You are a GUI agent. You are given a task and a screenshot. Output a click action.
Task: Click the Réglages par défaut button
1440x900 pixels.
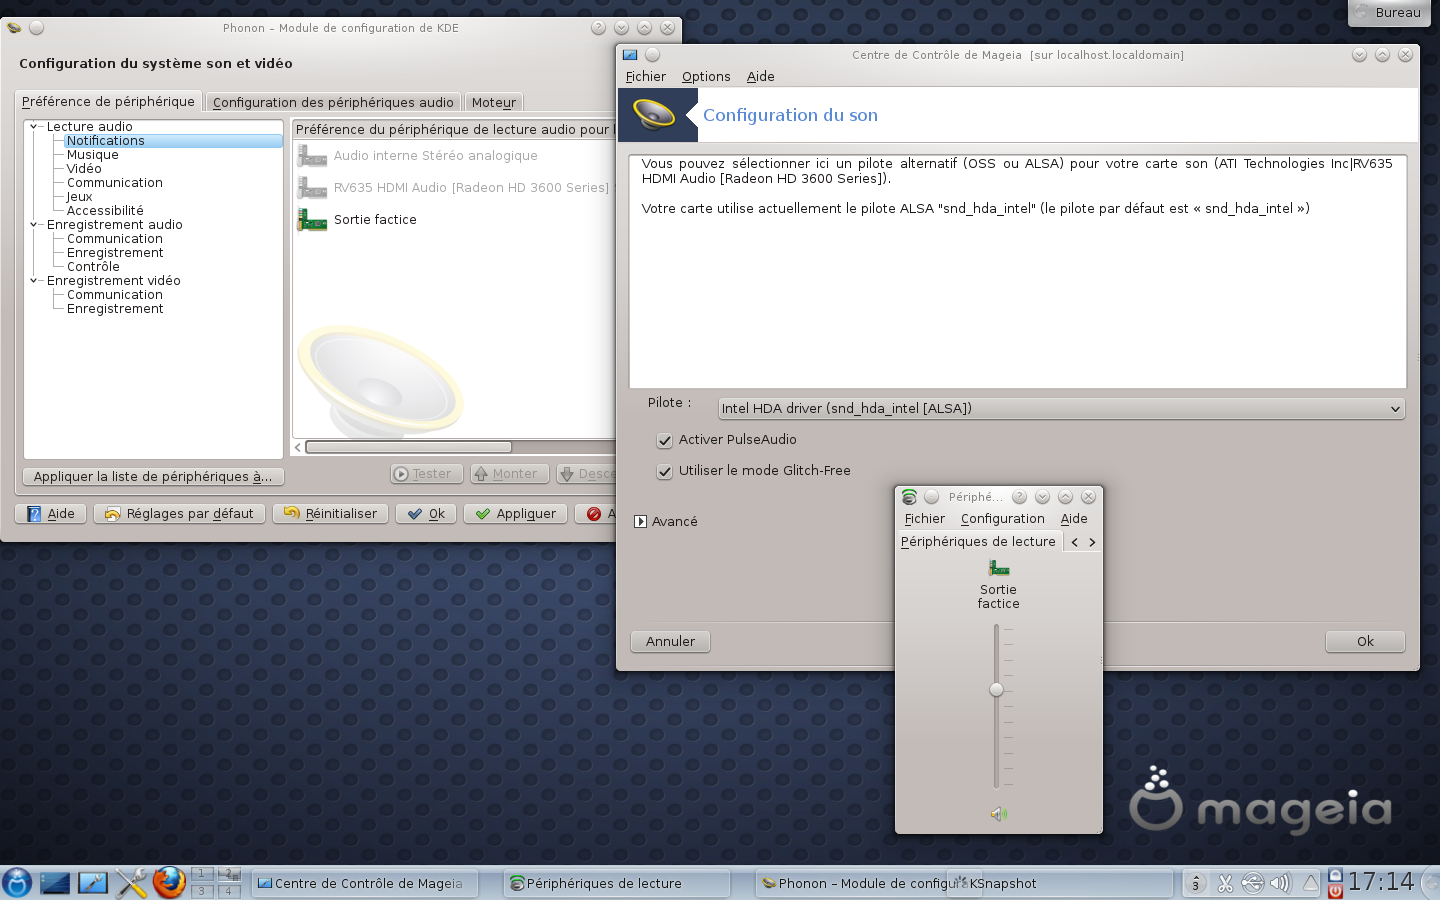(179, 513)
